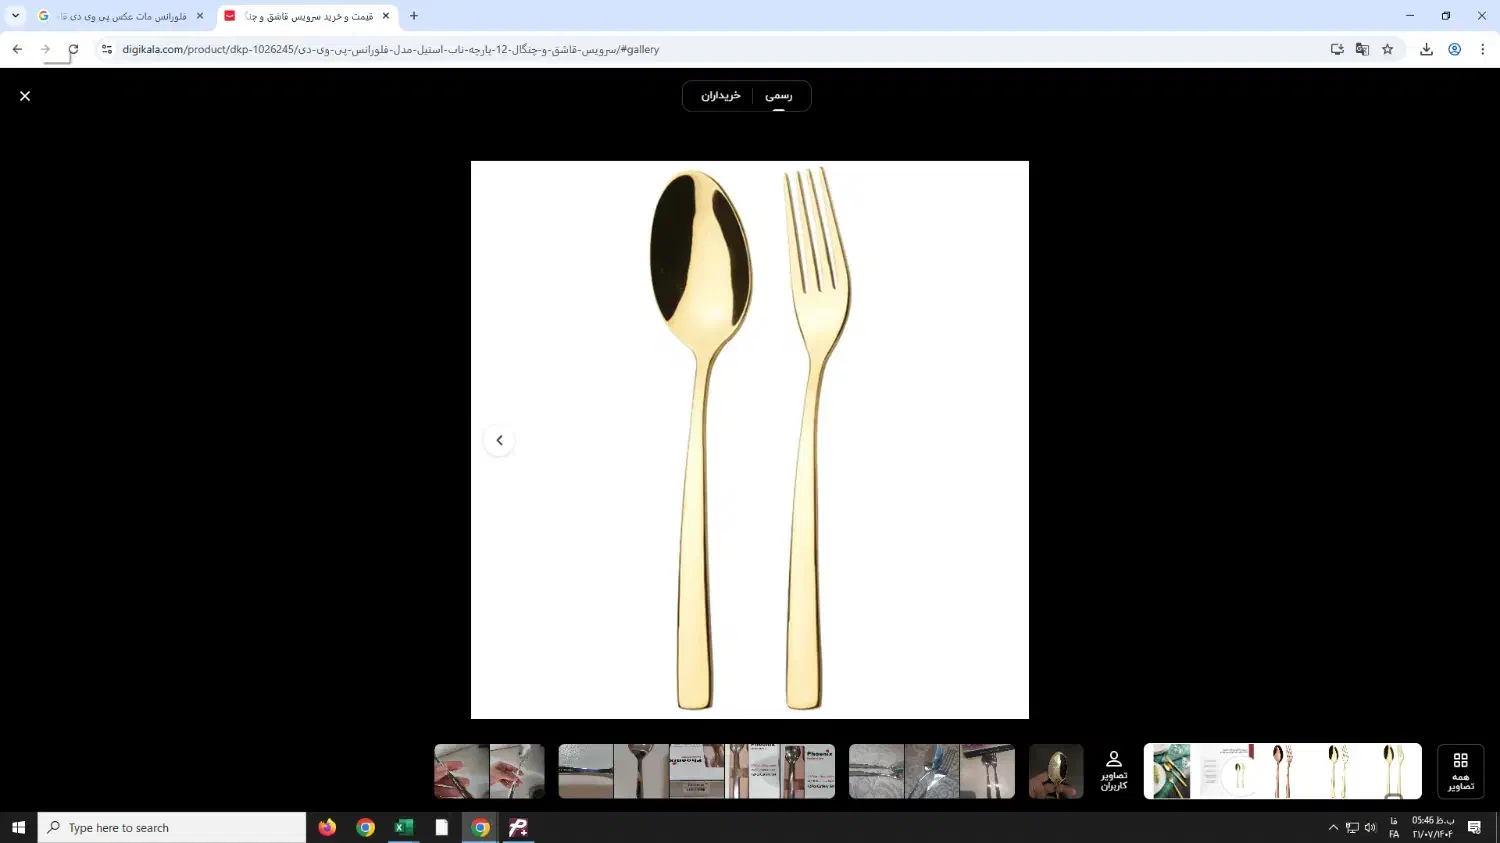This screenshot has width=1500, height=843.
Task: Open the Windows notification center
Action: pos(1474,827)
